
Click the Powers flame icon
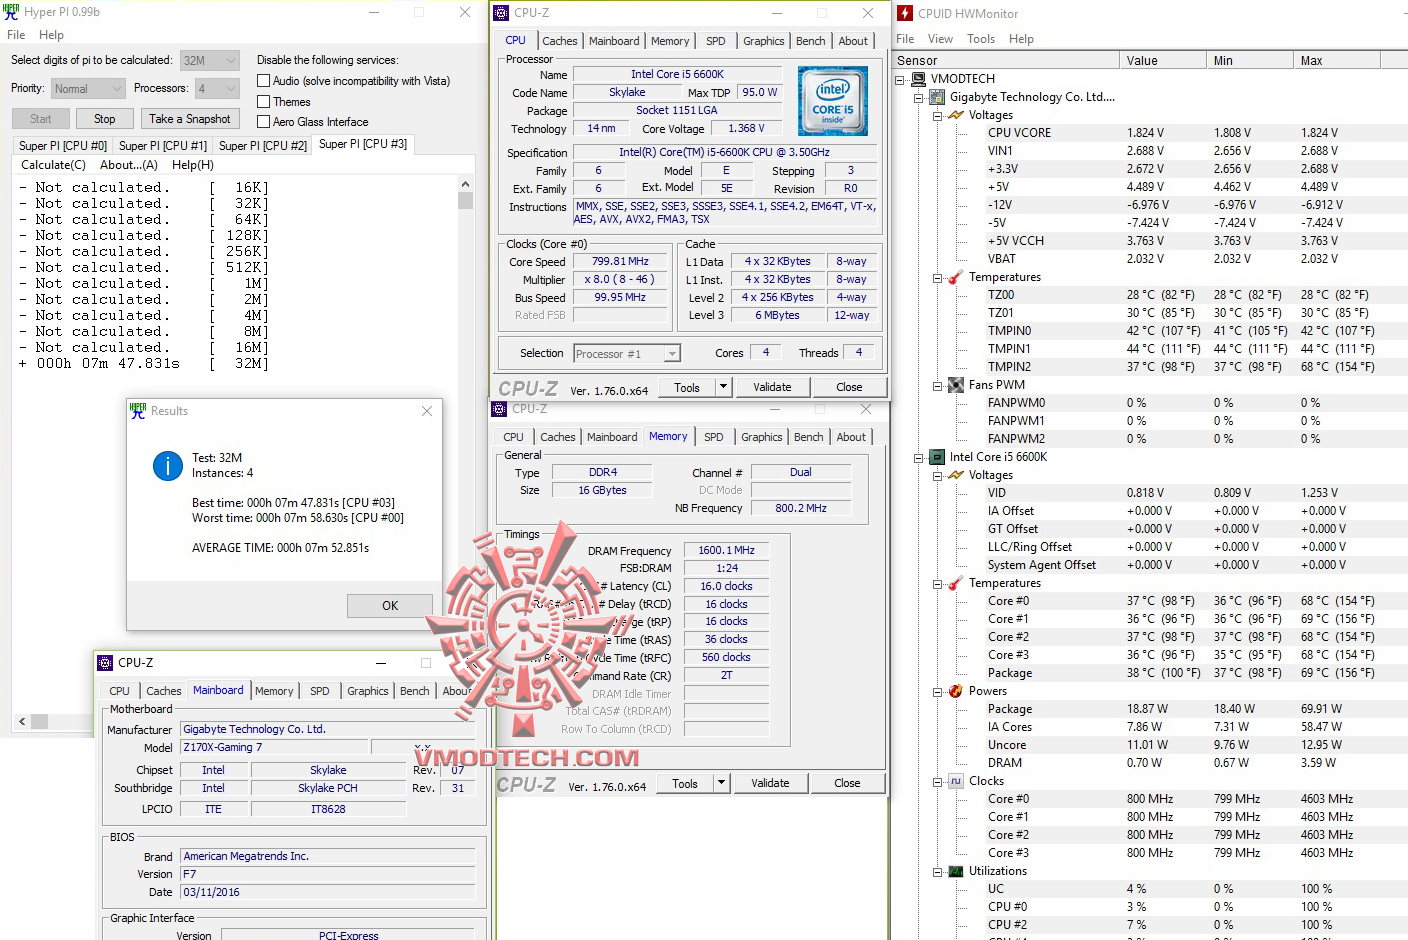956,691
